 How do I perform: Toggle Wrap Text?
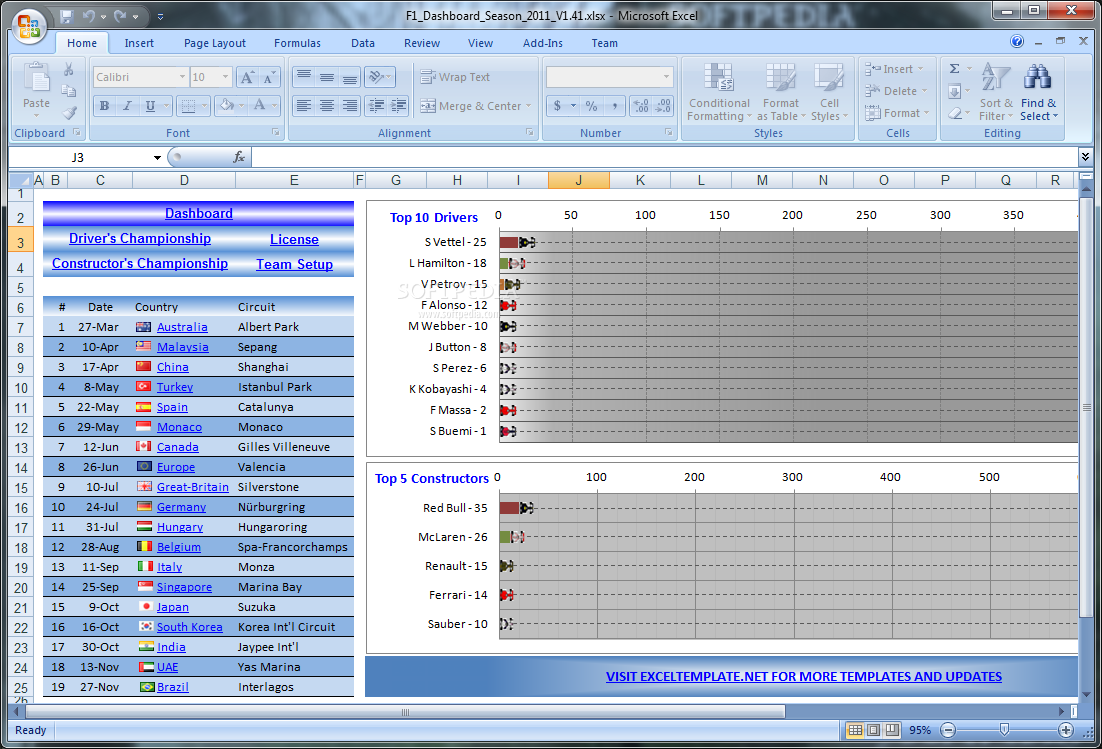[x=455, y=77]
